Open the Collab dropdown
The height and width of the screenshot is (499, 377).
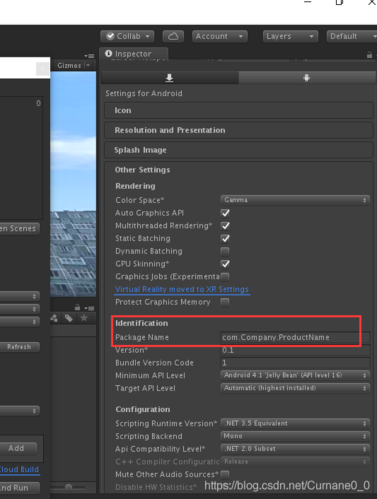(127, 36)
